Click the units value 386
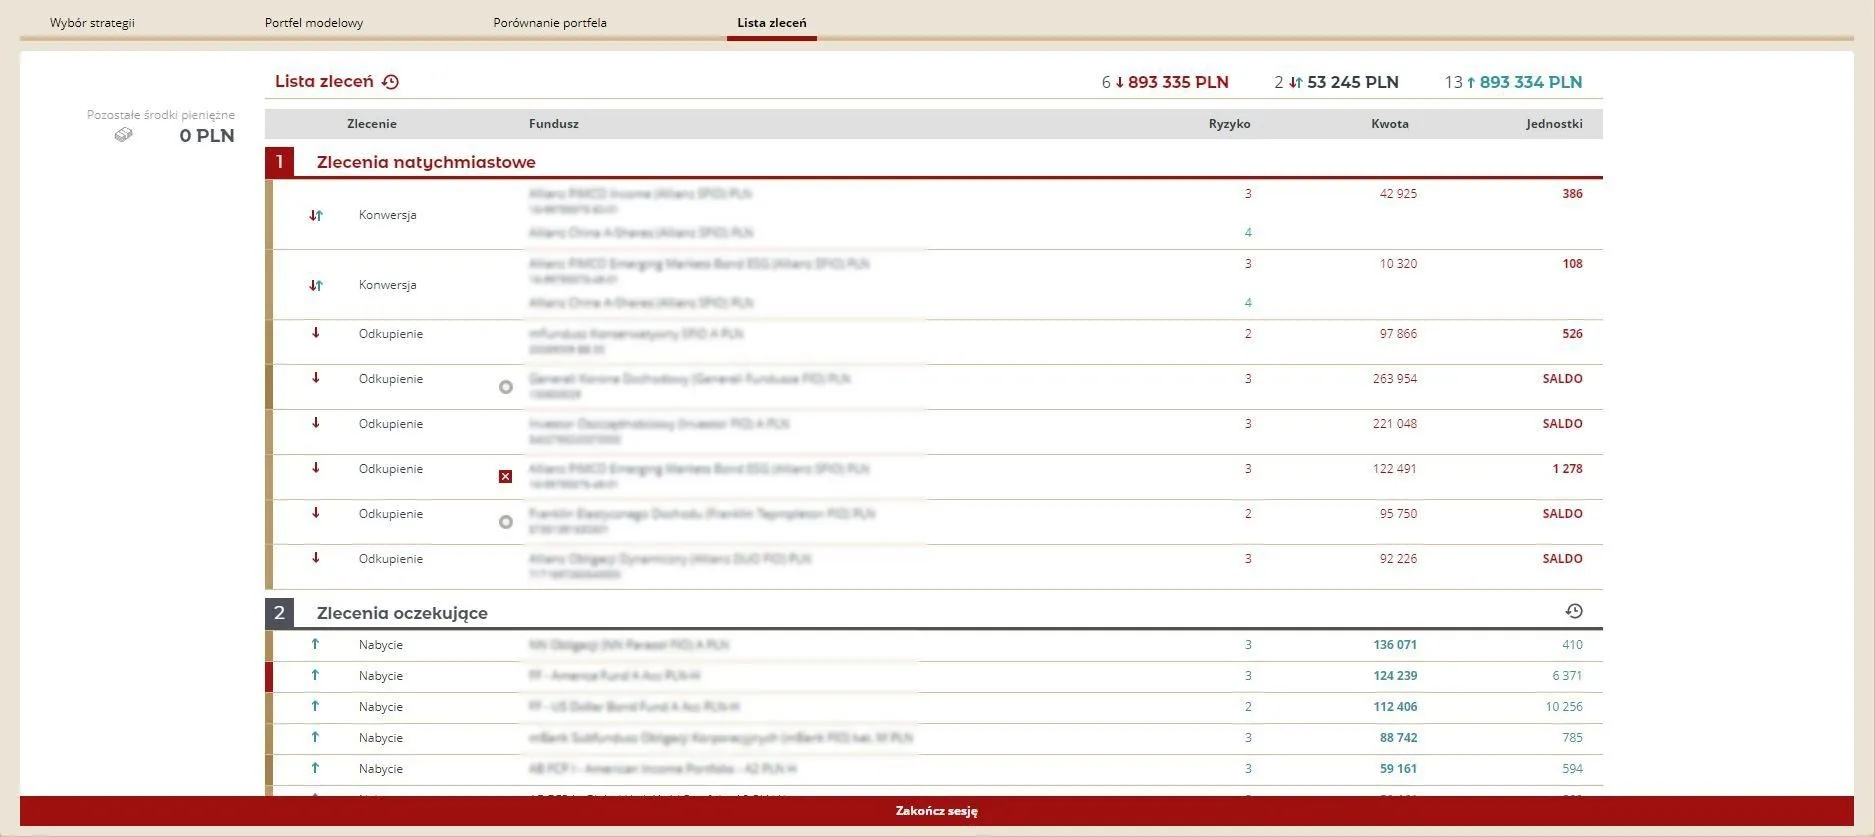This screenshot has width=1875, height=837. [1572, 194]
